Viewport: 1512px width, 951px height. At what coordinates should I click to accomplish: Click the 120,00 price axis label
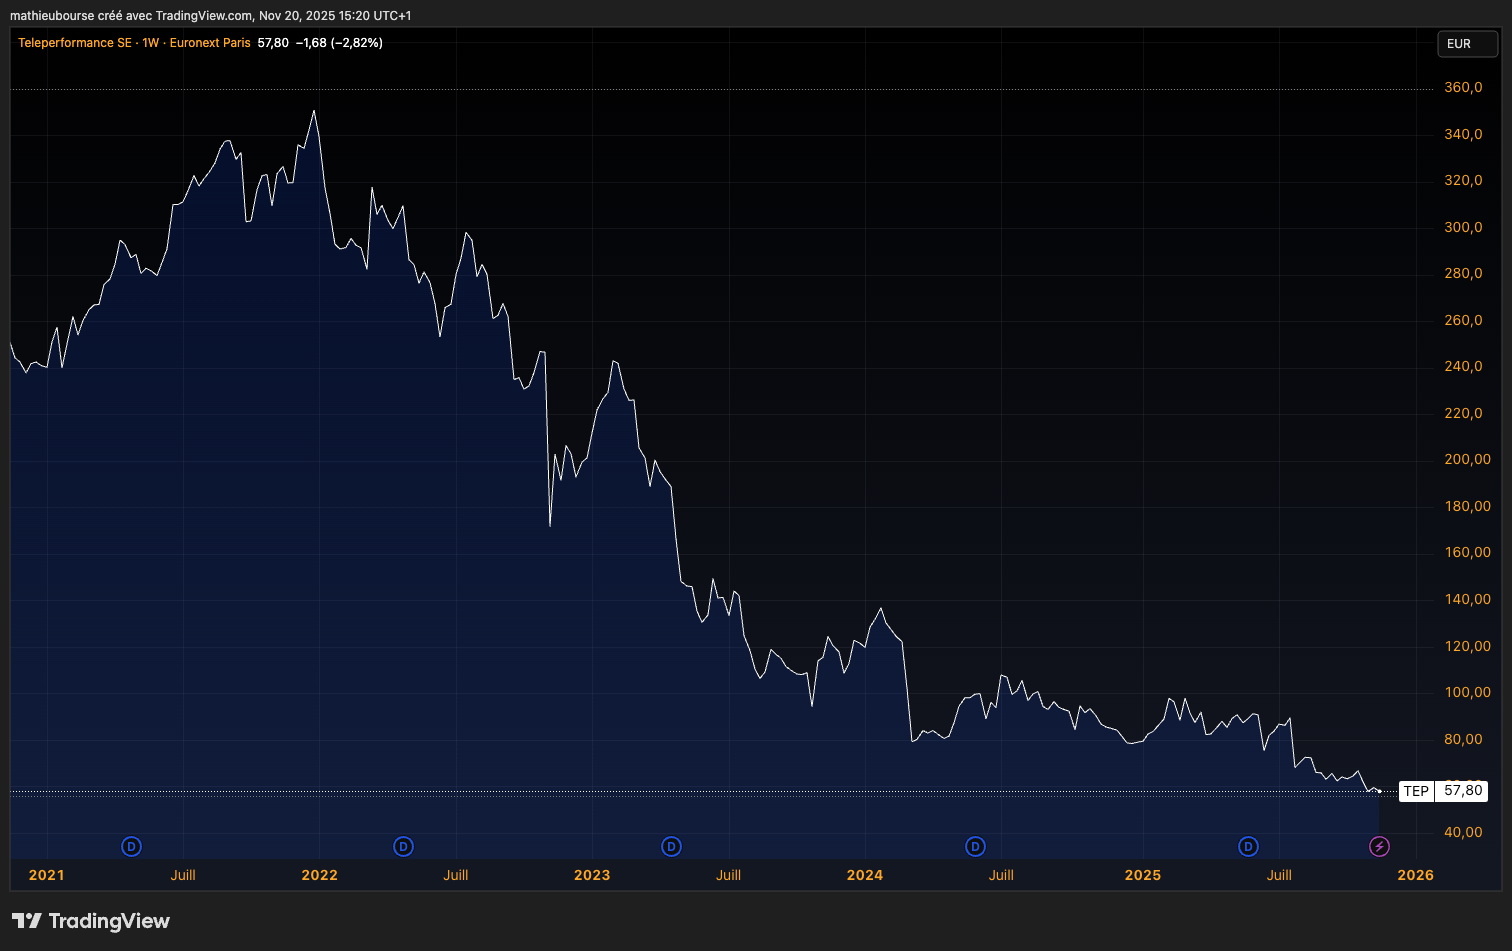click(1468, 647)
